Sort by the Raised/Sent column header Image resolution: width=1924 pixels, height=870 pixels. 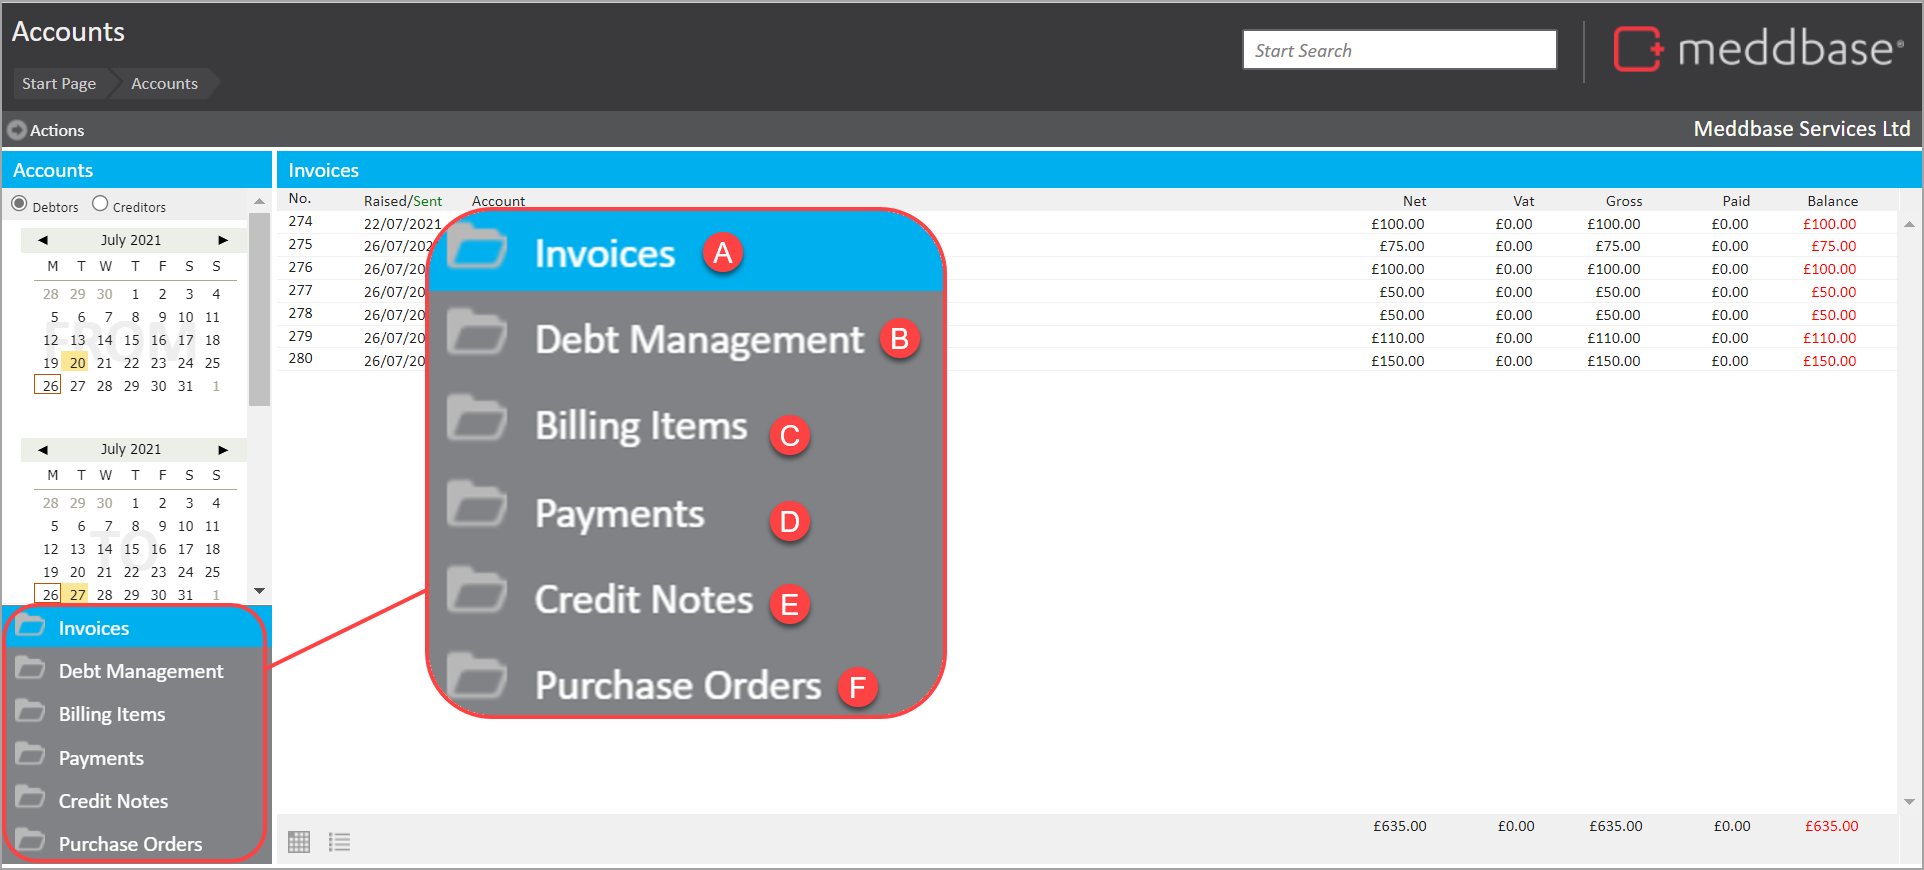coord(402,201)
